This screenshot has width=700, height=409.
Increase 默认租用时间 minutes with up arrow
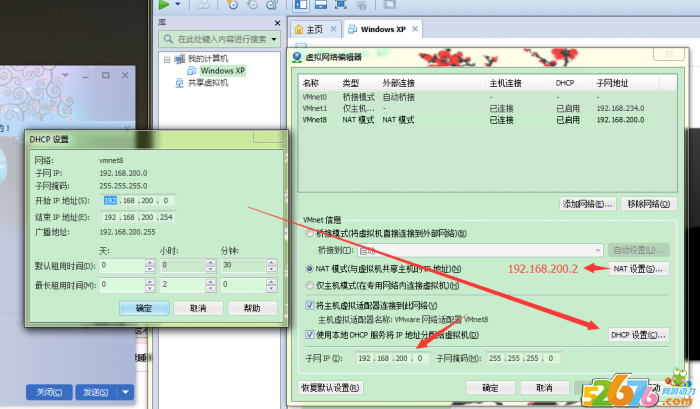tap(271, 263)
